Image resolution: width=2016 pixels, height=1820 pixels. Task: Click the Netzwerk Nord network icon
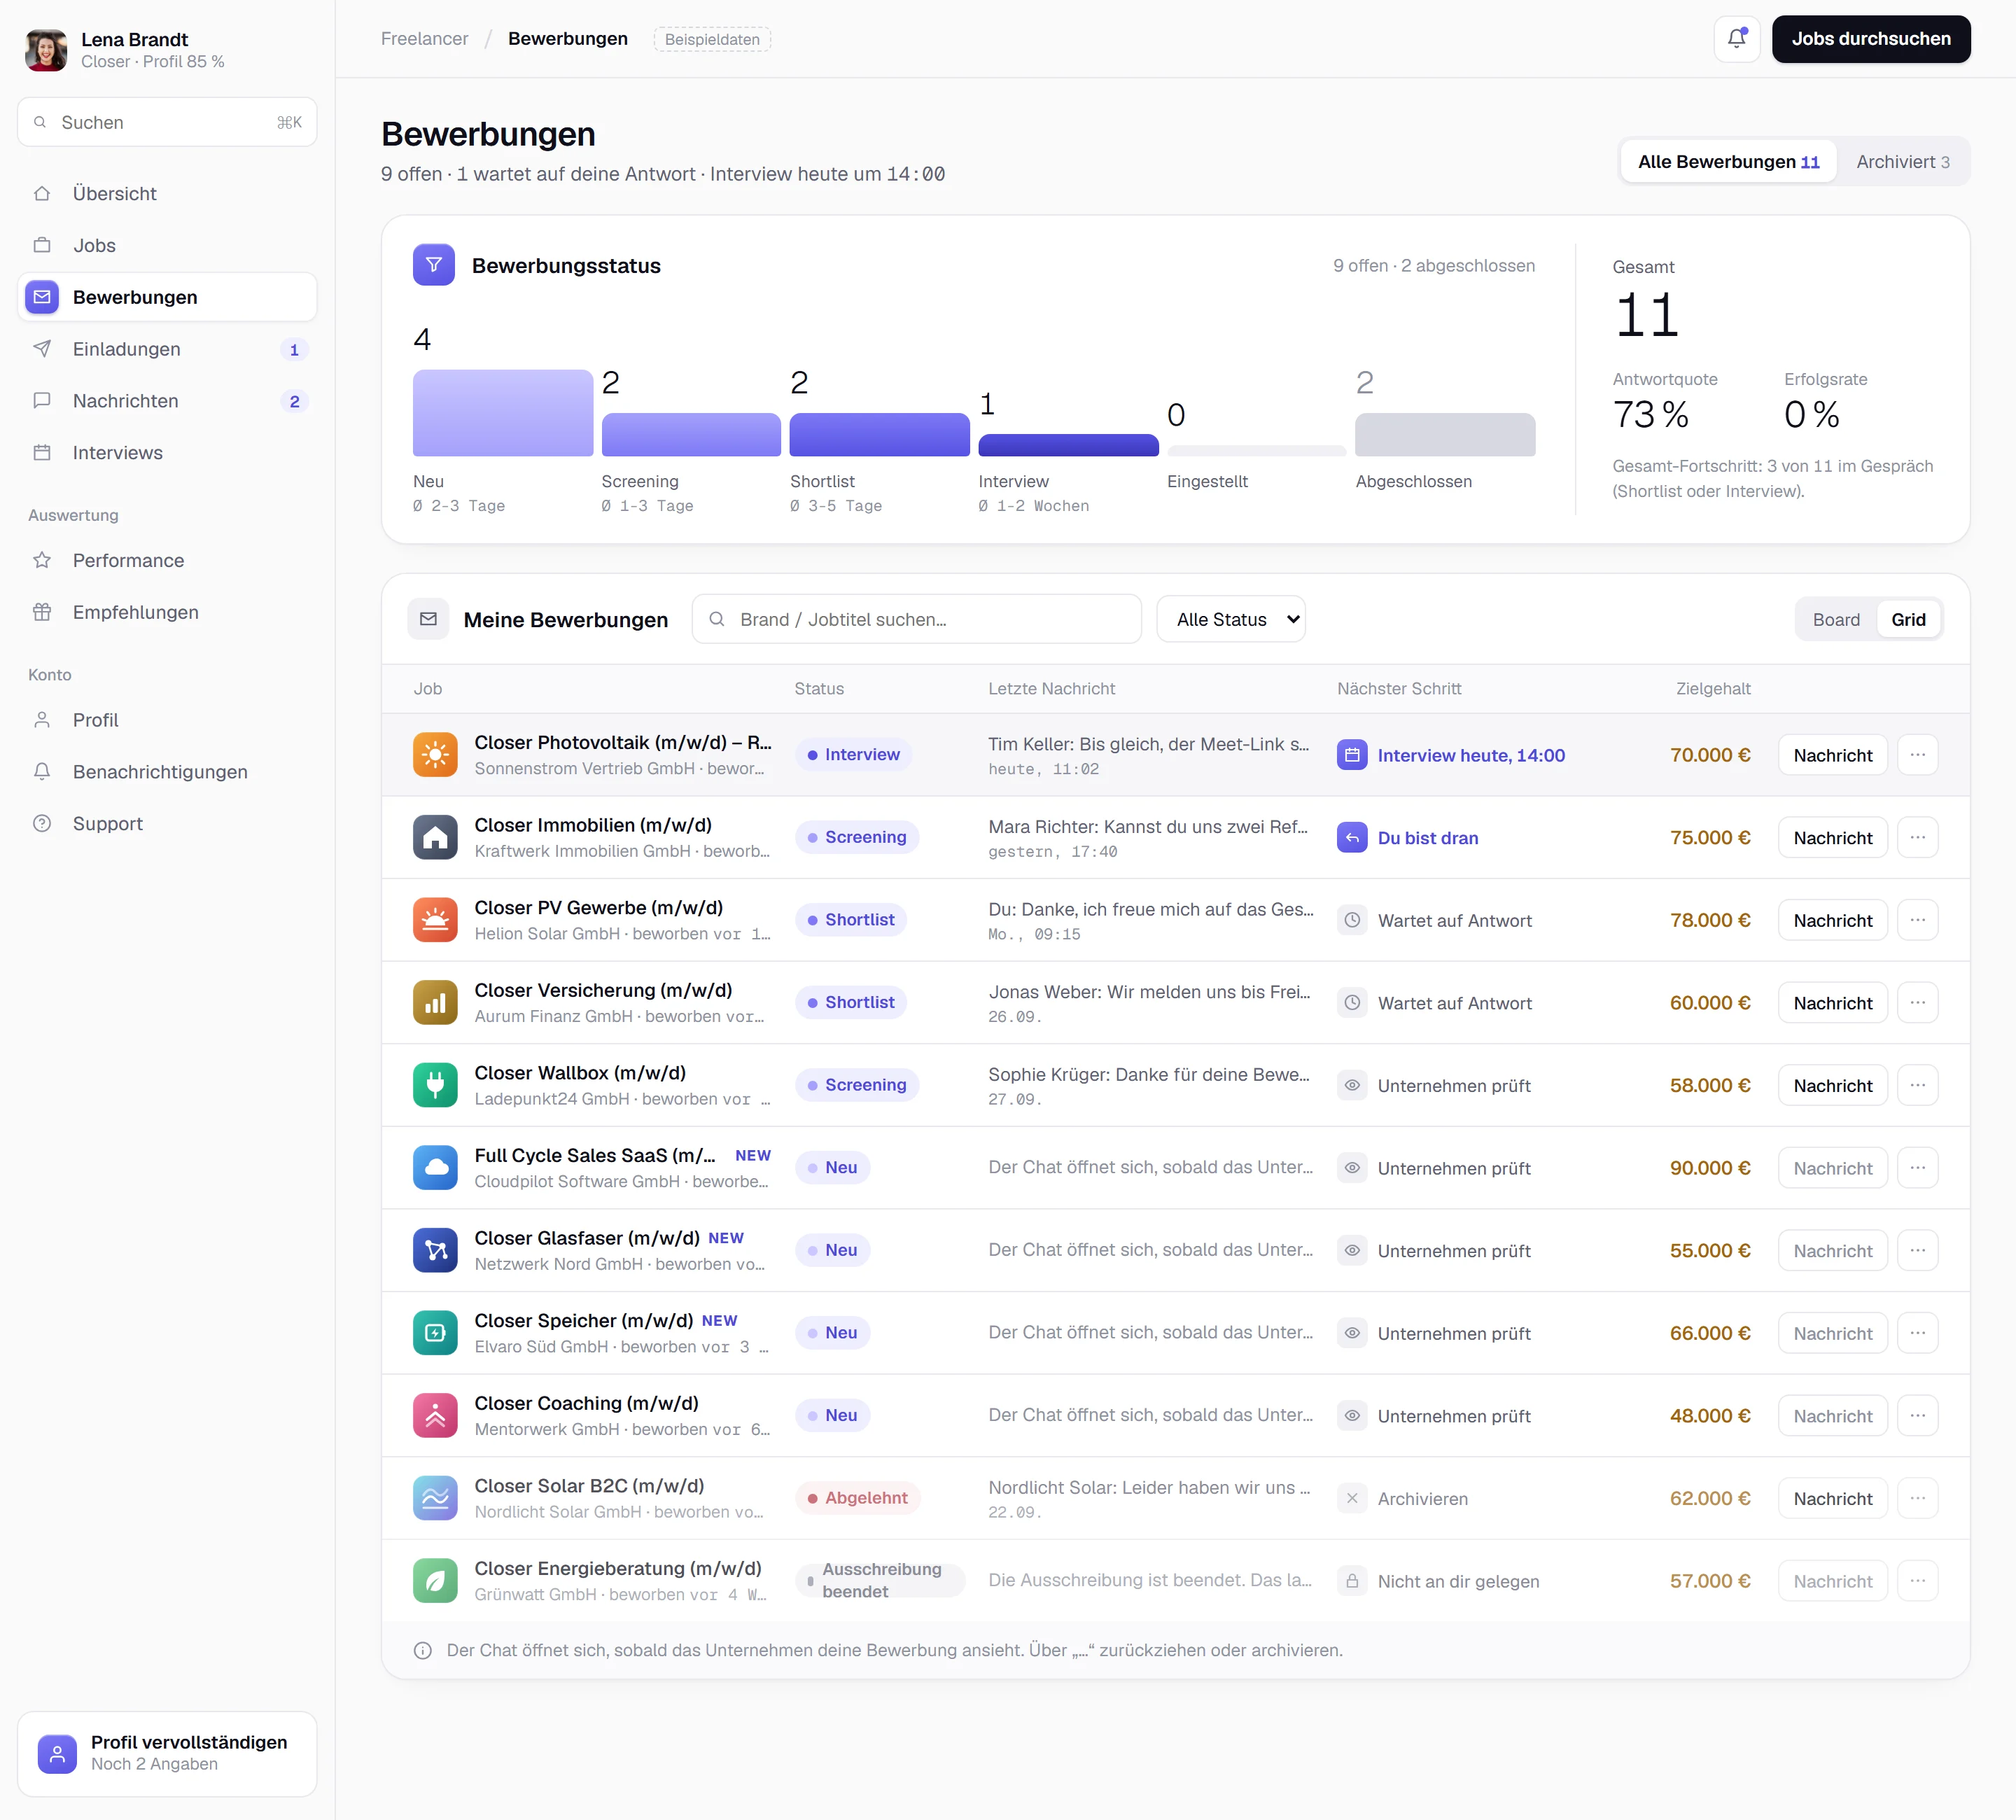coord(435,1251)
